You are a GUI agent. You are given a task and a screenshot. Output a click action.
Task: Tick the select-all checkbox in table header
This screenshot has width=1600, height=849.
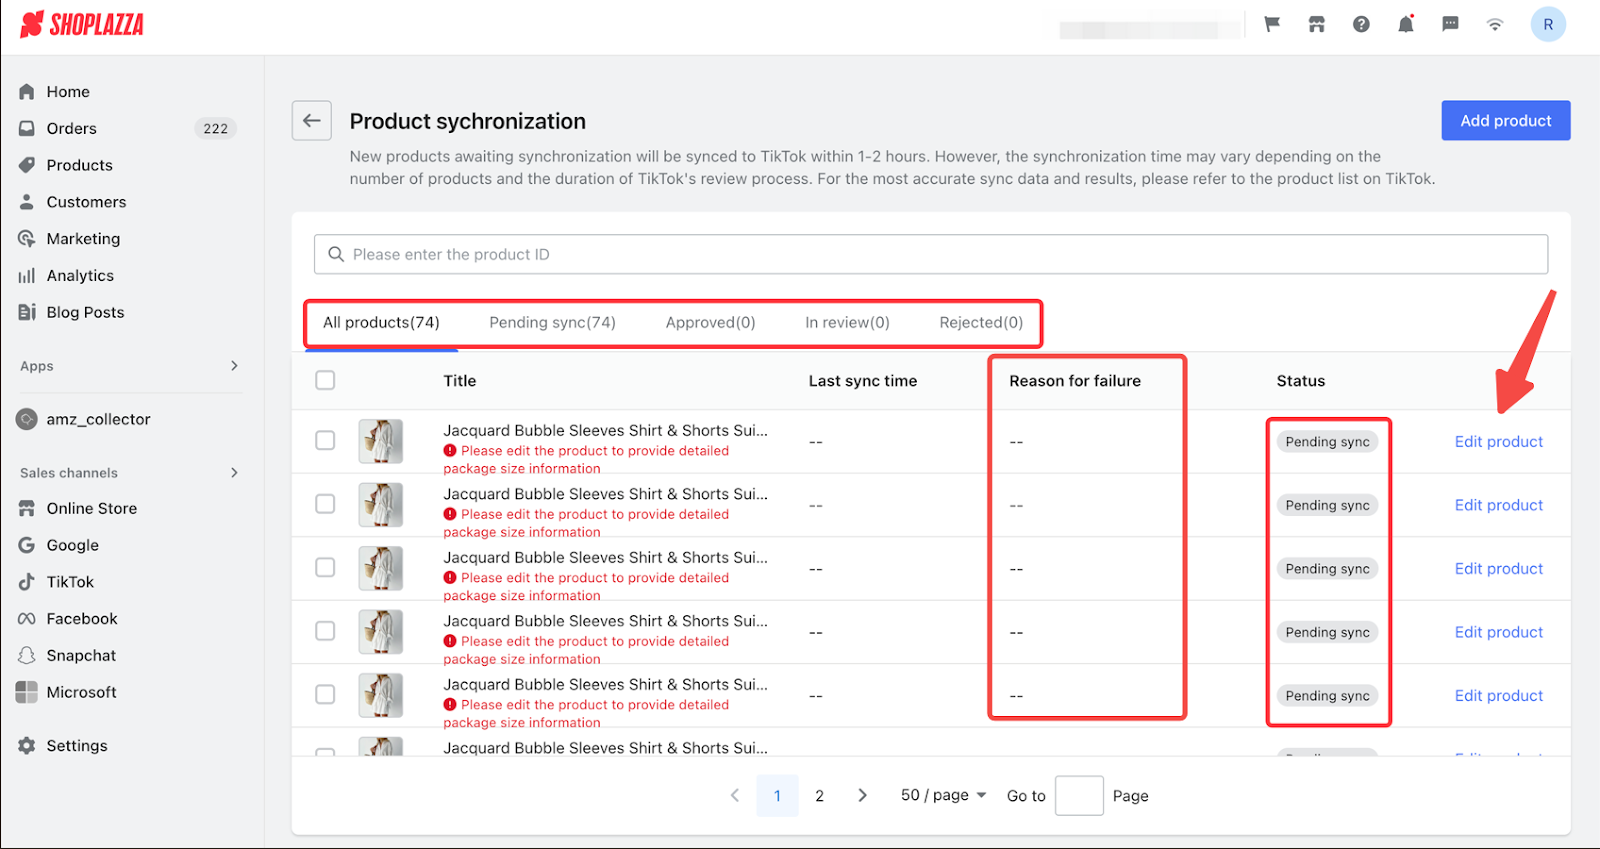pos(325,380)
